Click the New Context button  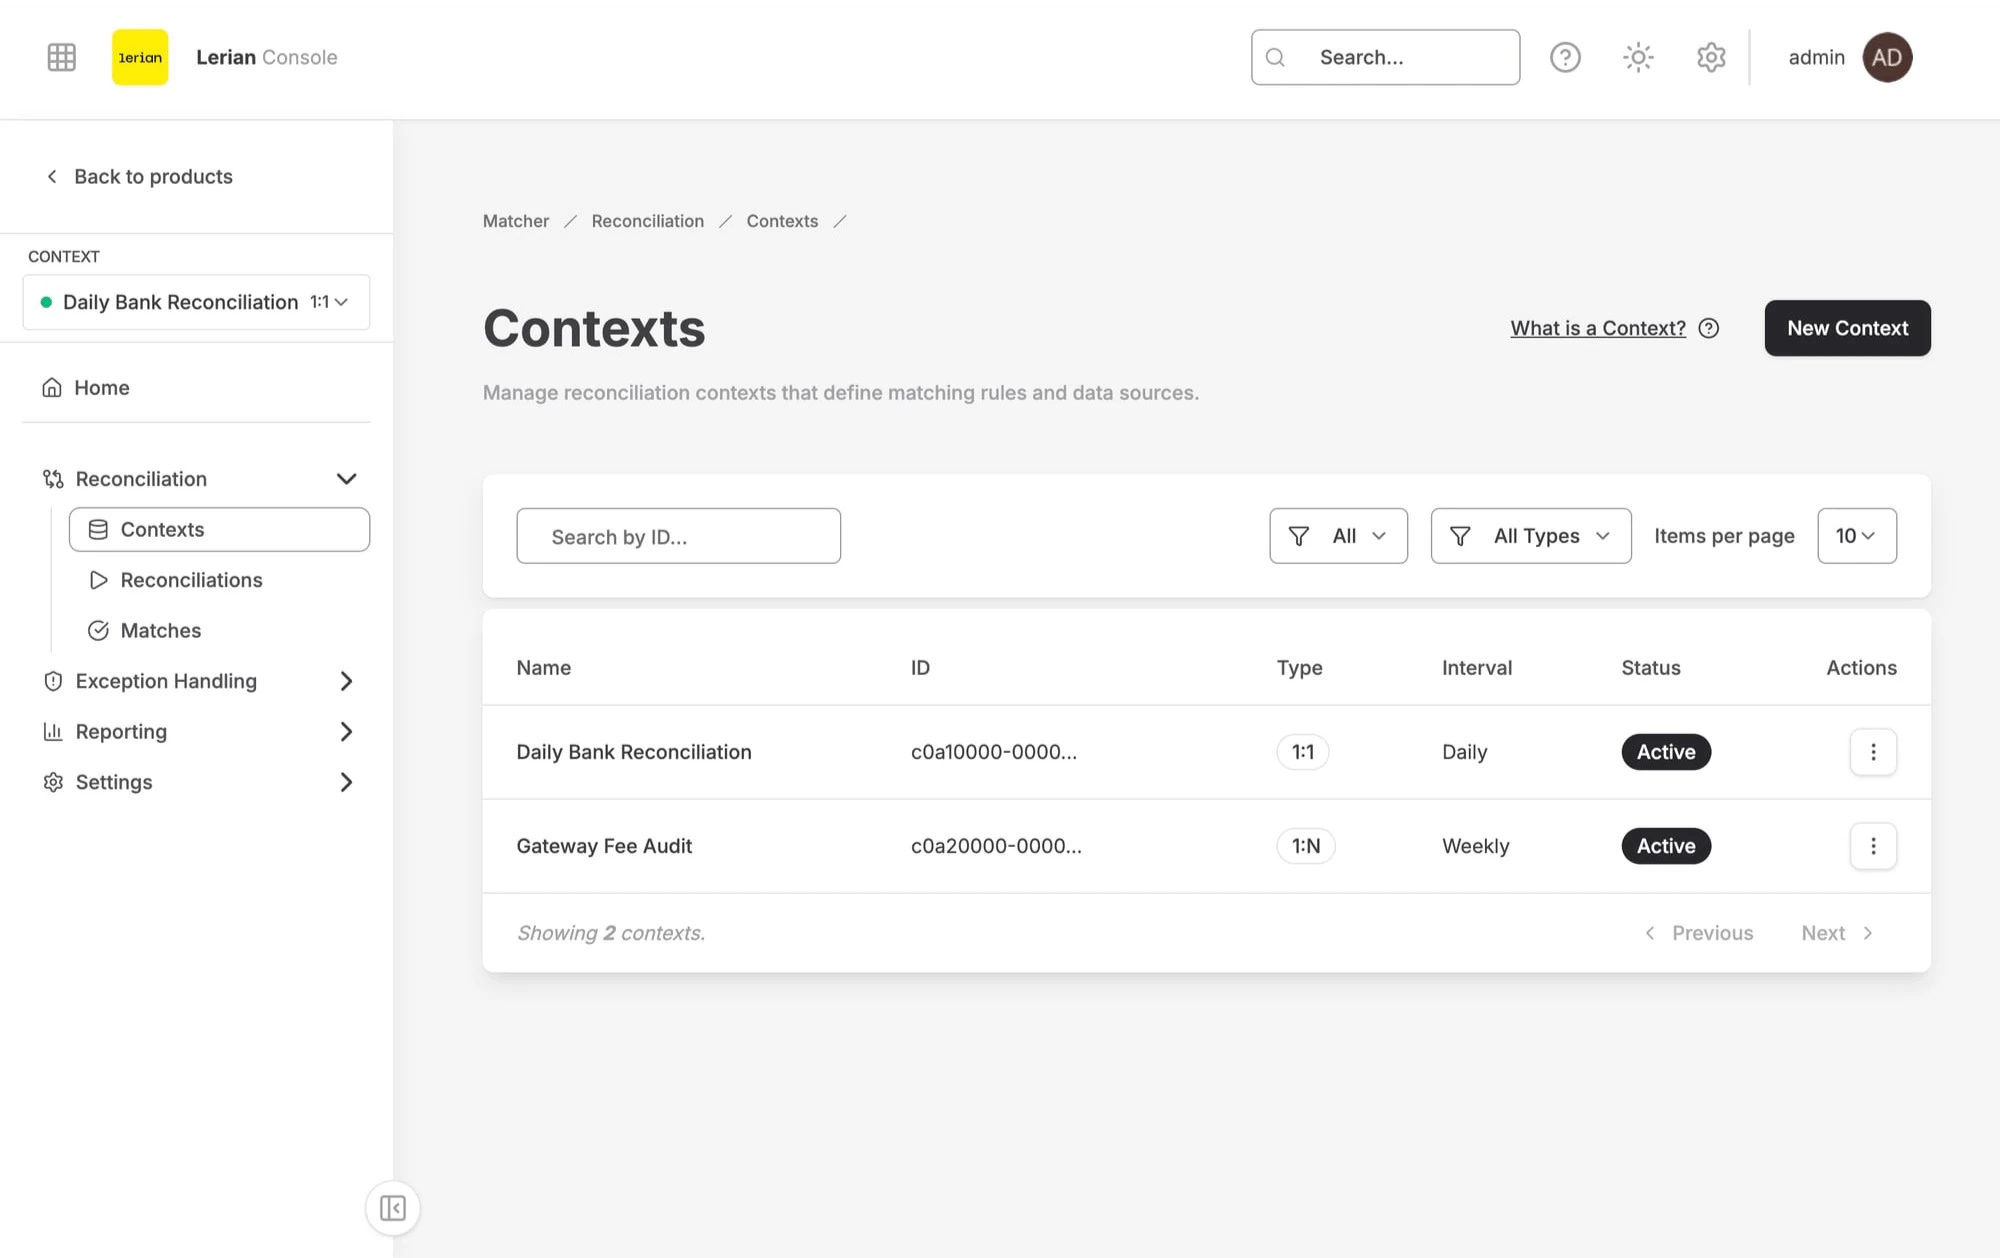(1847, 328)
